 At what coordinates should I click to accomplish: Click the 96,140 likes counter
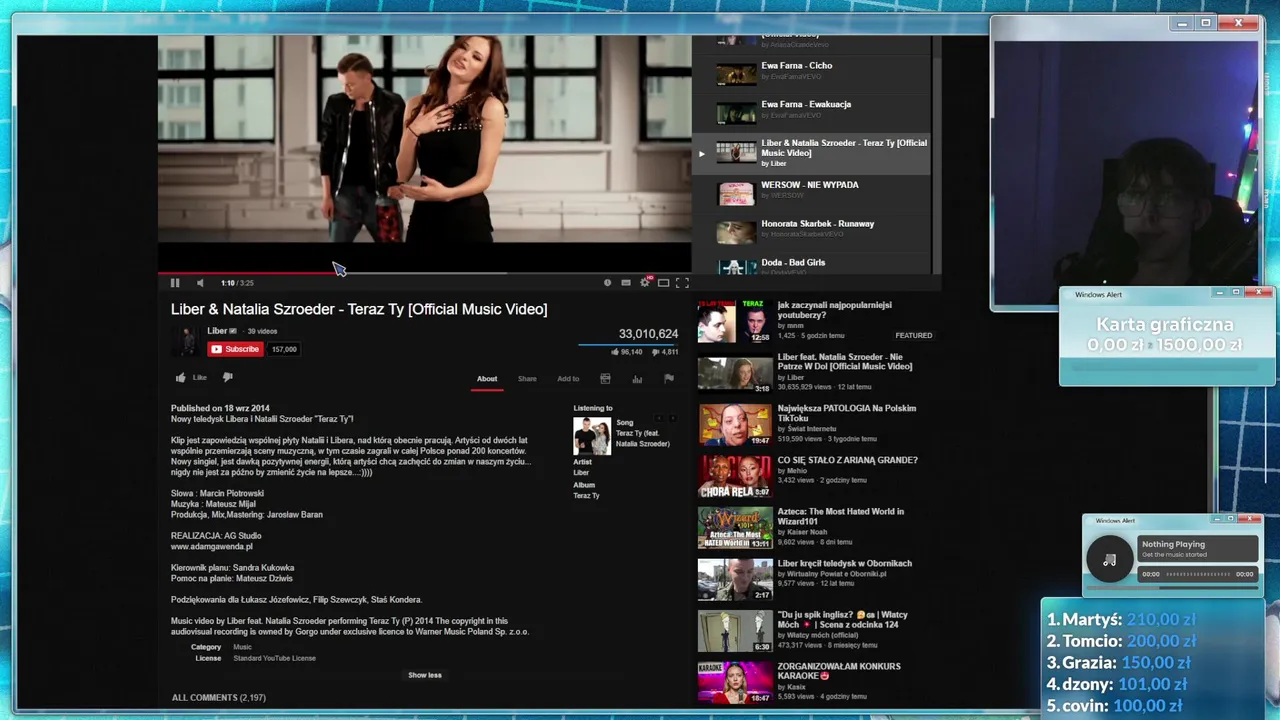point(626,352)
